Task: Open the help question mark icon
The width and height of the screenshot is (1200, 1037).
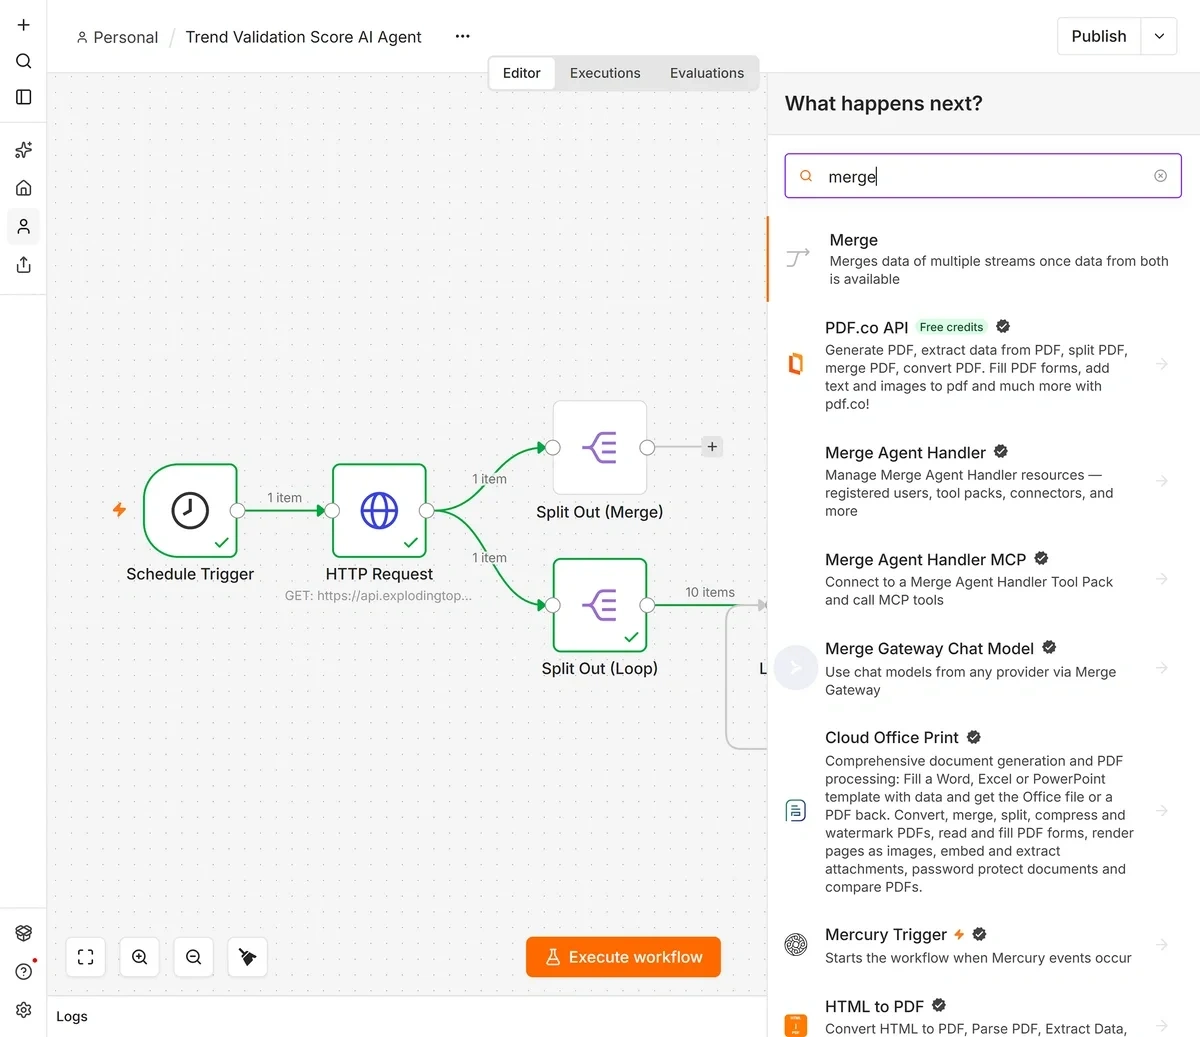Action: coord(24,971)
